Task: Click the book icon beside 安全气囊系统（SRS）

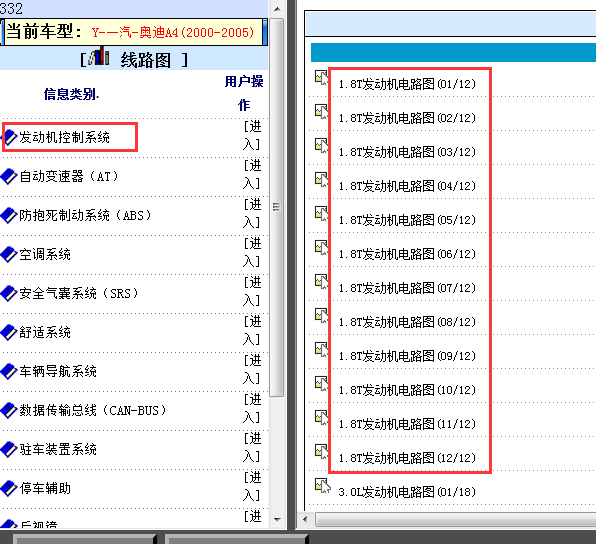Action: coord(9,293)
